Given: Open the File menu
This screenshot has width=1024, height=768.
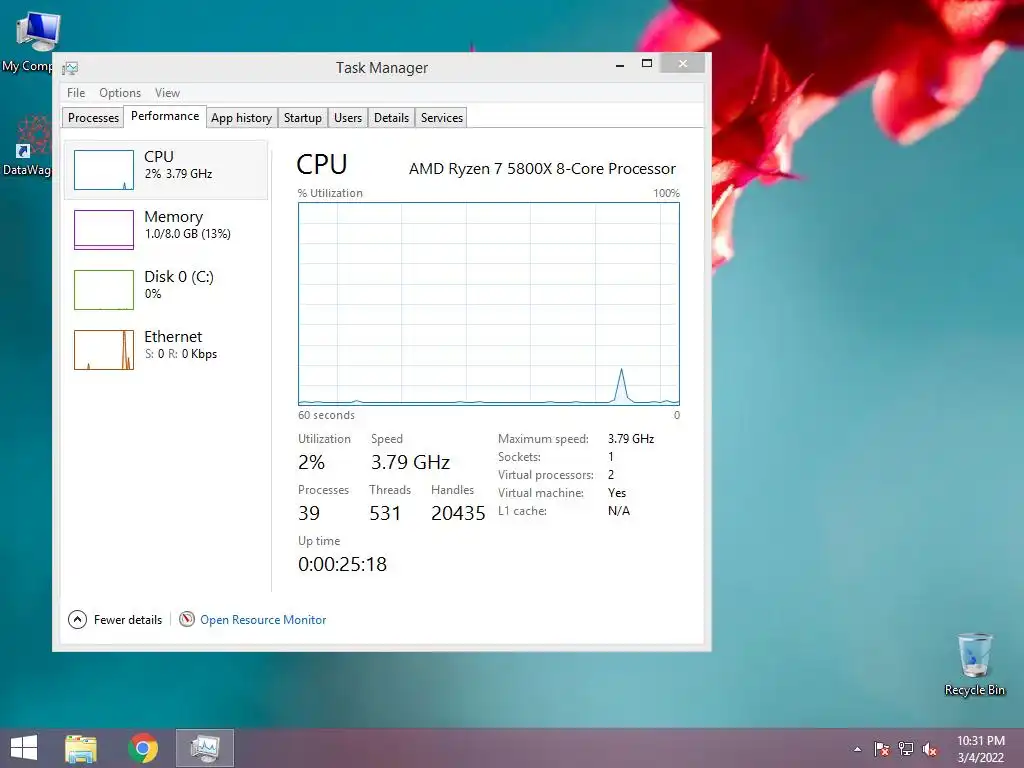Looking at the screenshot, I should point(76,93).
